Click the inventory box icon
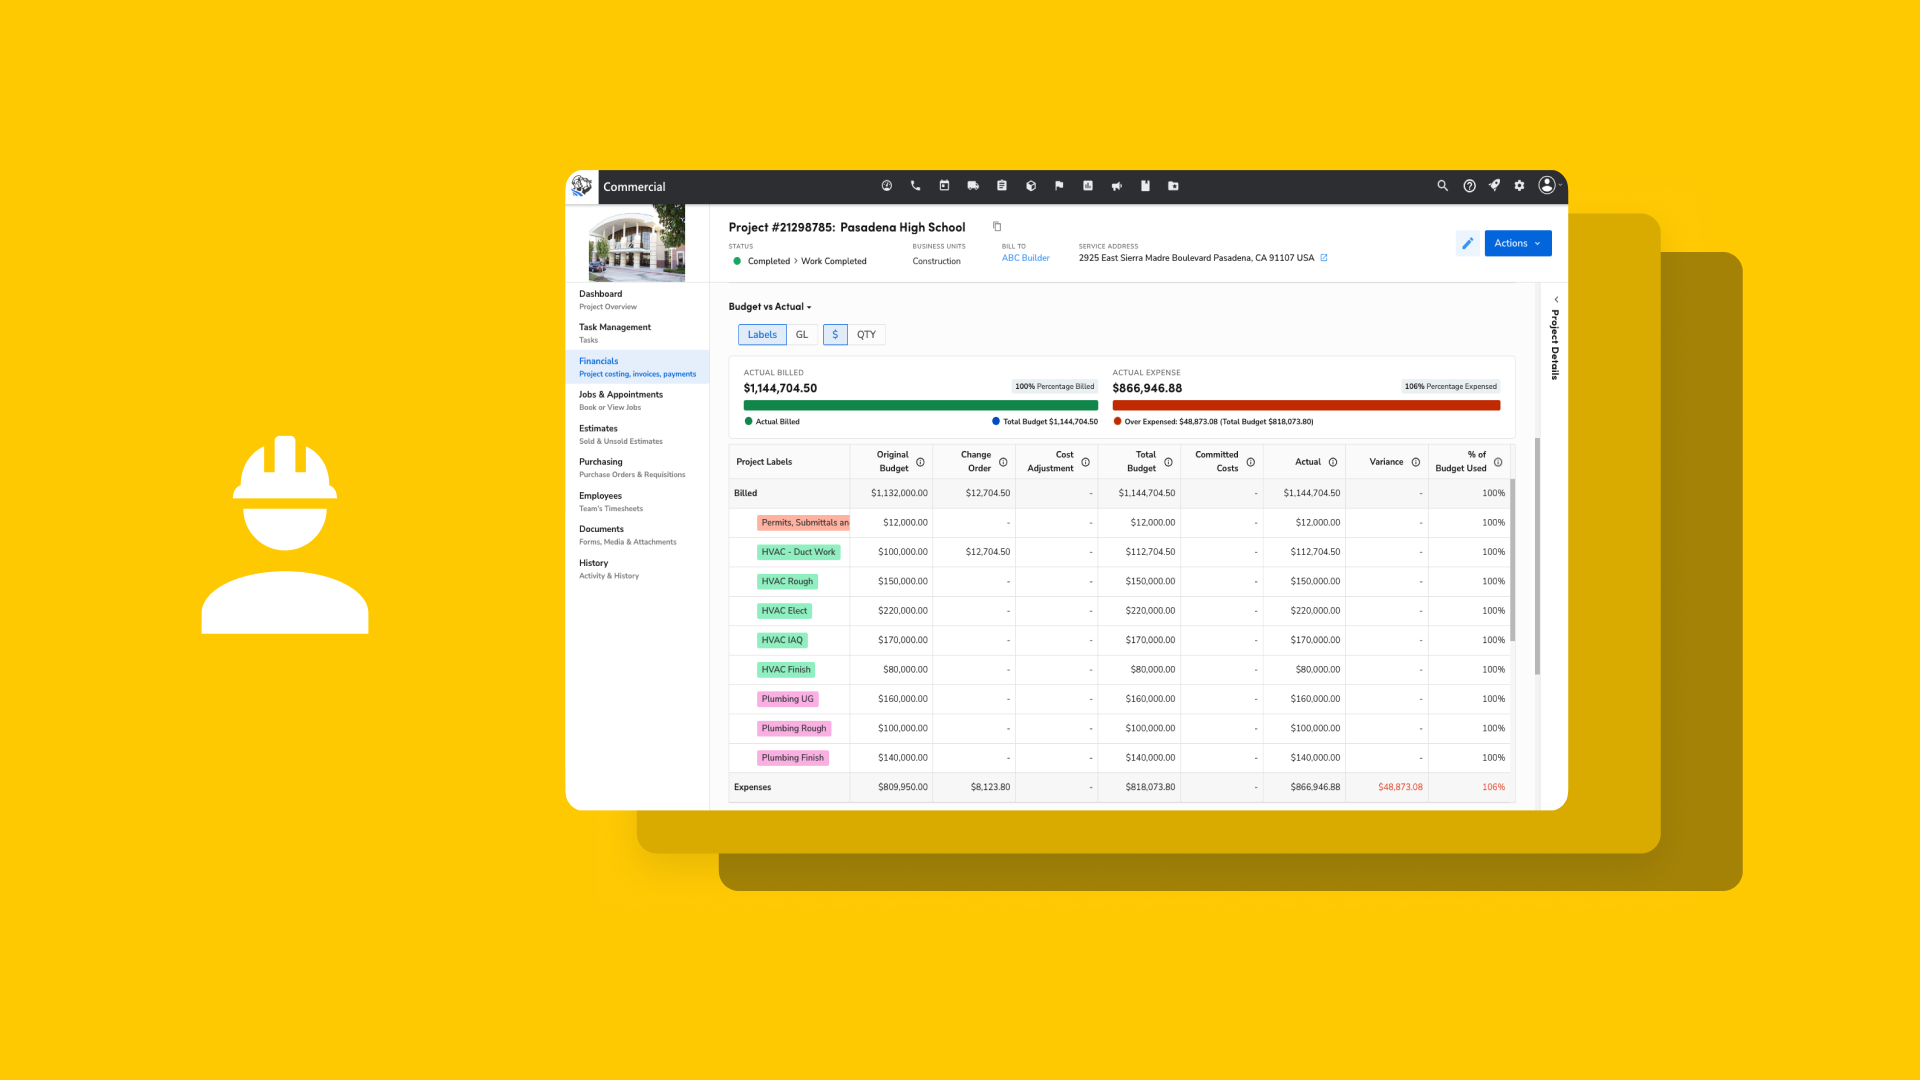The height and width of the screenshot is (1080, 1920). pyautogui.click(x=1030, y=186)
